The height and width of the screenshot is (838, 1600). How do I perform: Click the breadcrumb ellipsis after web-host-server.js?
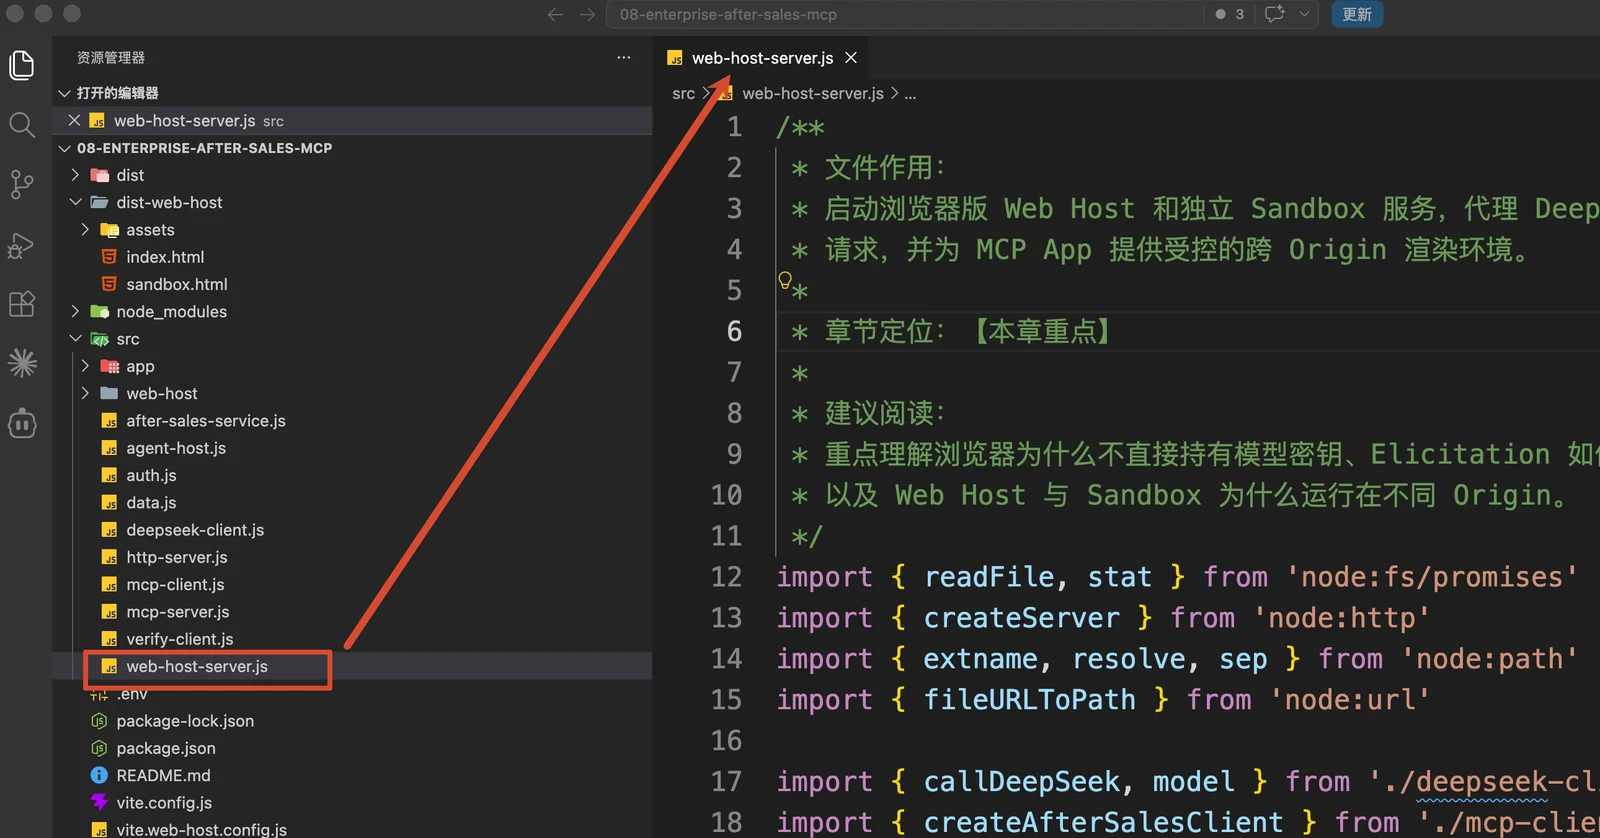(x=910, y=94)
